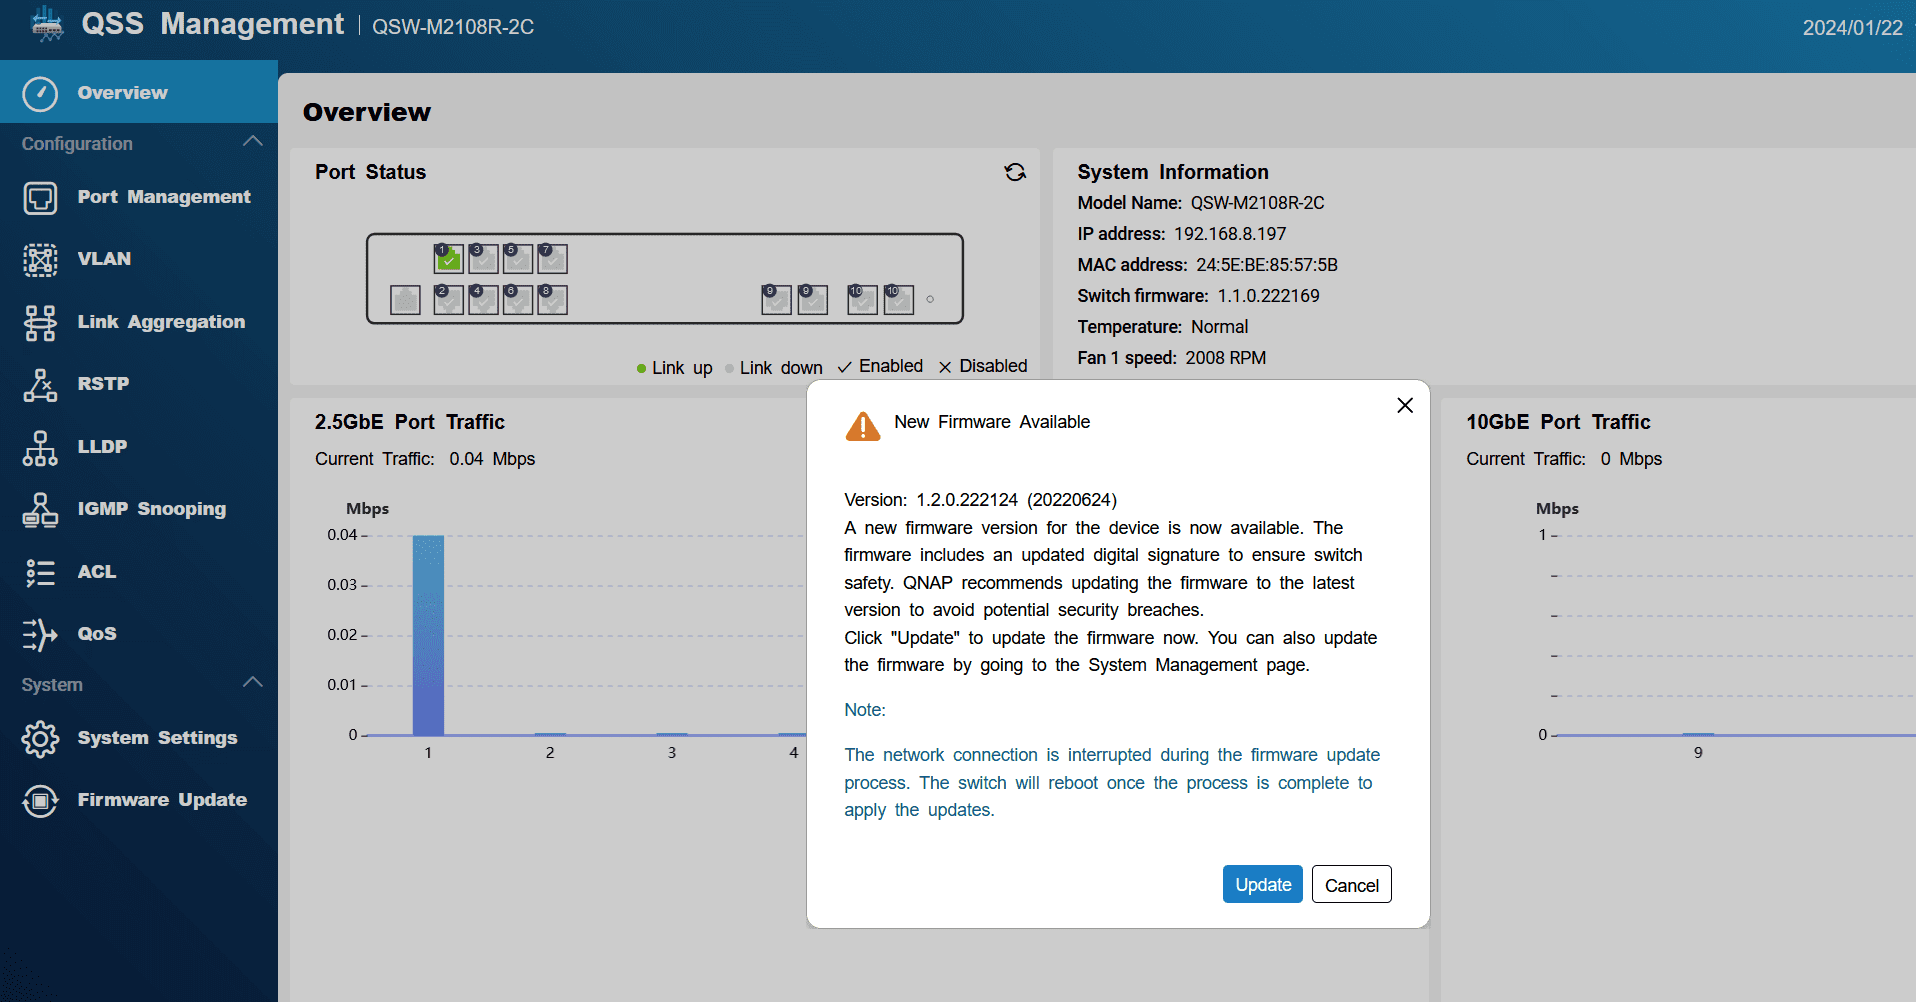Click the blue traffic bar for port 1
1916x1002 pixels.
(428, 635)
